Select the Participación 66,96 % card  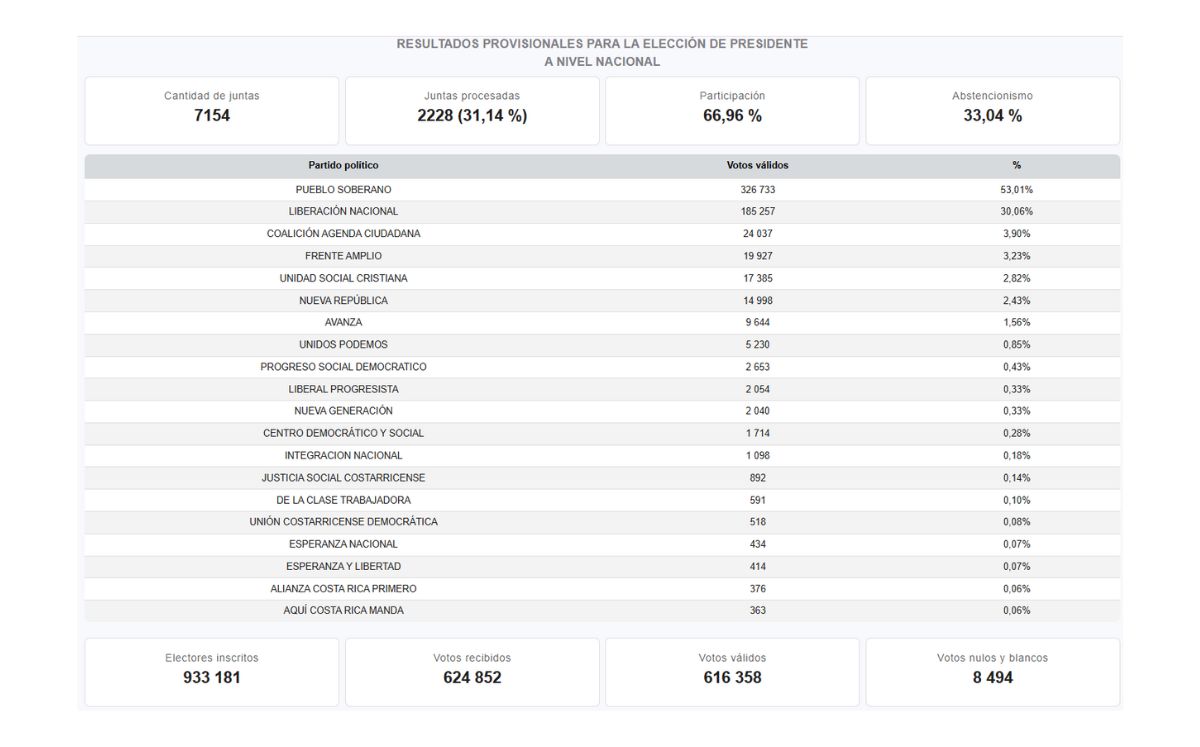pos(733,110)
